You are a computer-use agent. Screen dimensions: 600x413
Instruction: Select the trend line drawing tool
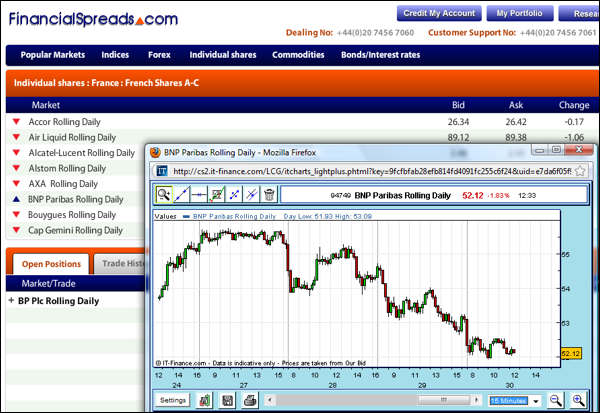pos(182,194)
